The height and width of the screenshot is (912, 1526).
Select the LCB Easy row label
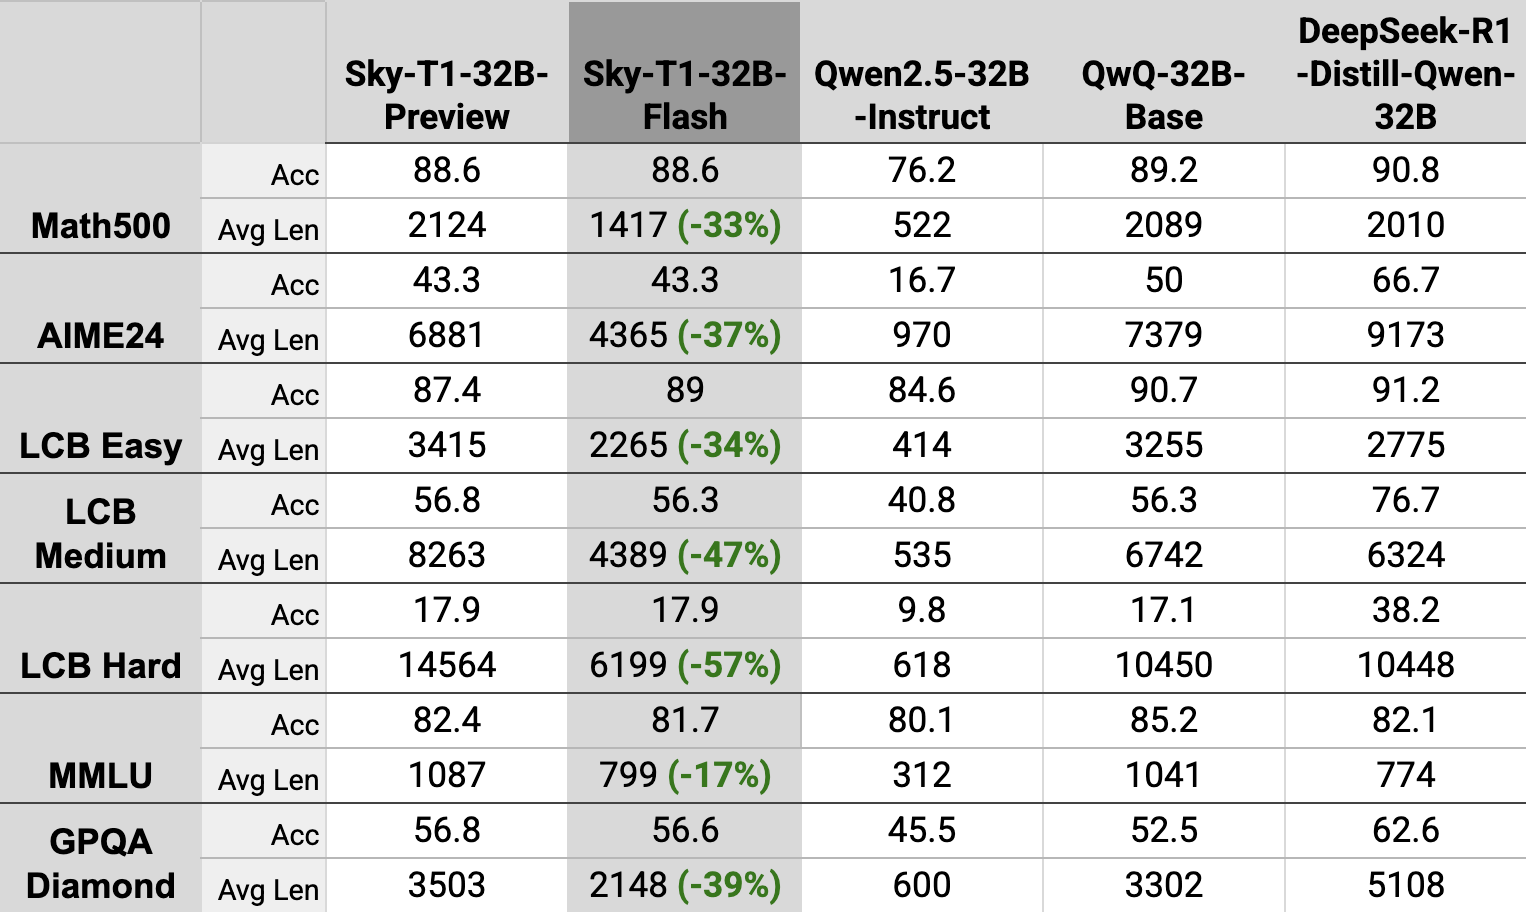point(100,446)
